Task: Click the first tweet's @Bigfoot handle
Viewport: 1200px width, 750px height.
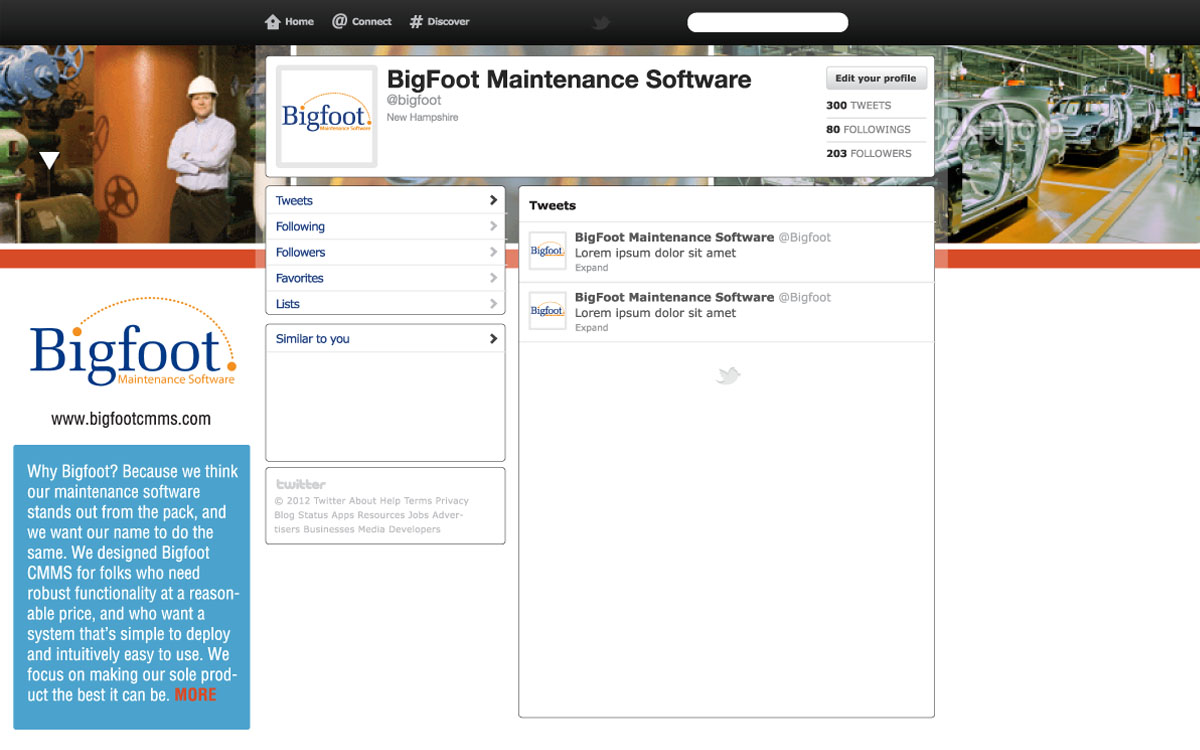Action: point(804,237)
